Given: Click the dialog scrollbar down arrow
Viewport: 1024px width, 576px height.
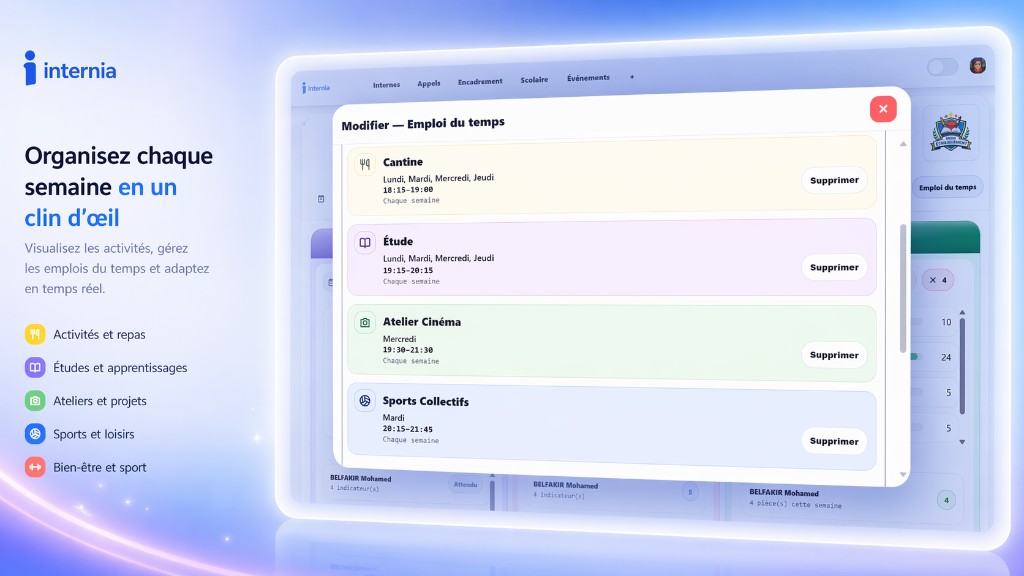Looking at the screenshot, I should pos(903,475).
